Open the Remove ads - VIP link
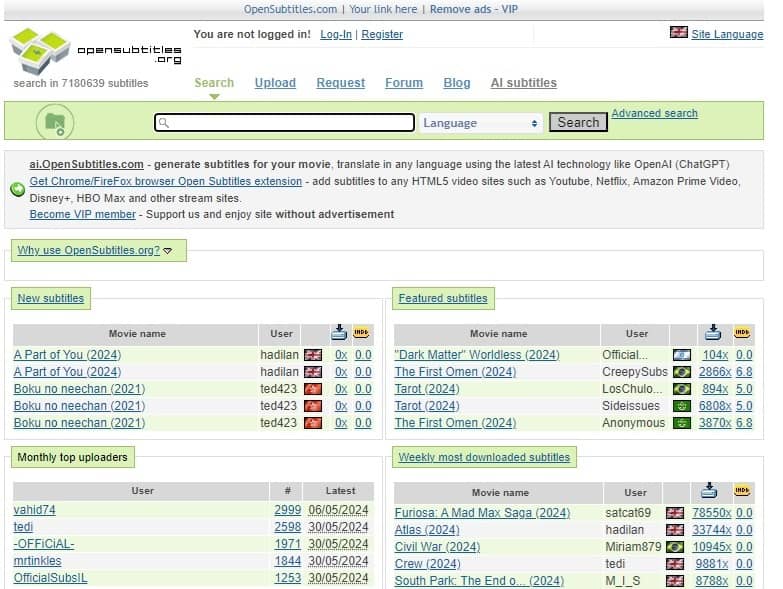Image resolution: width=783 pixels, height=589 pixels. [473, 9]
